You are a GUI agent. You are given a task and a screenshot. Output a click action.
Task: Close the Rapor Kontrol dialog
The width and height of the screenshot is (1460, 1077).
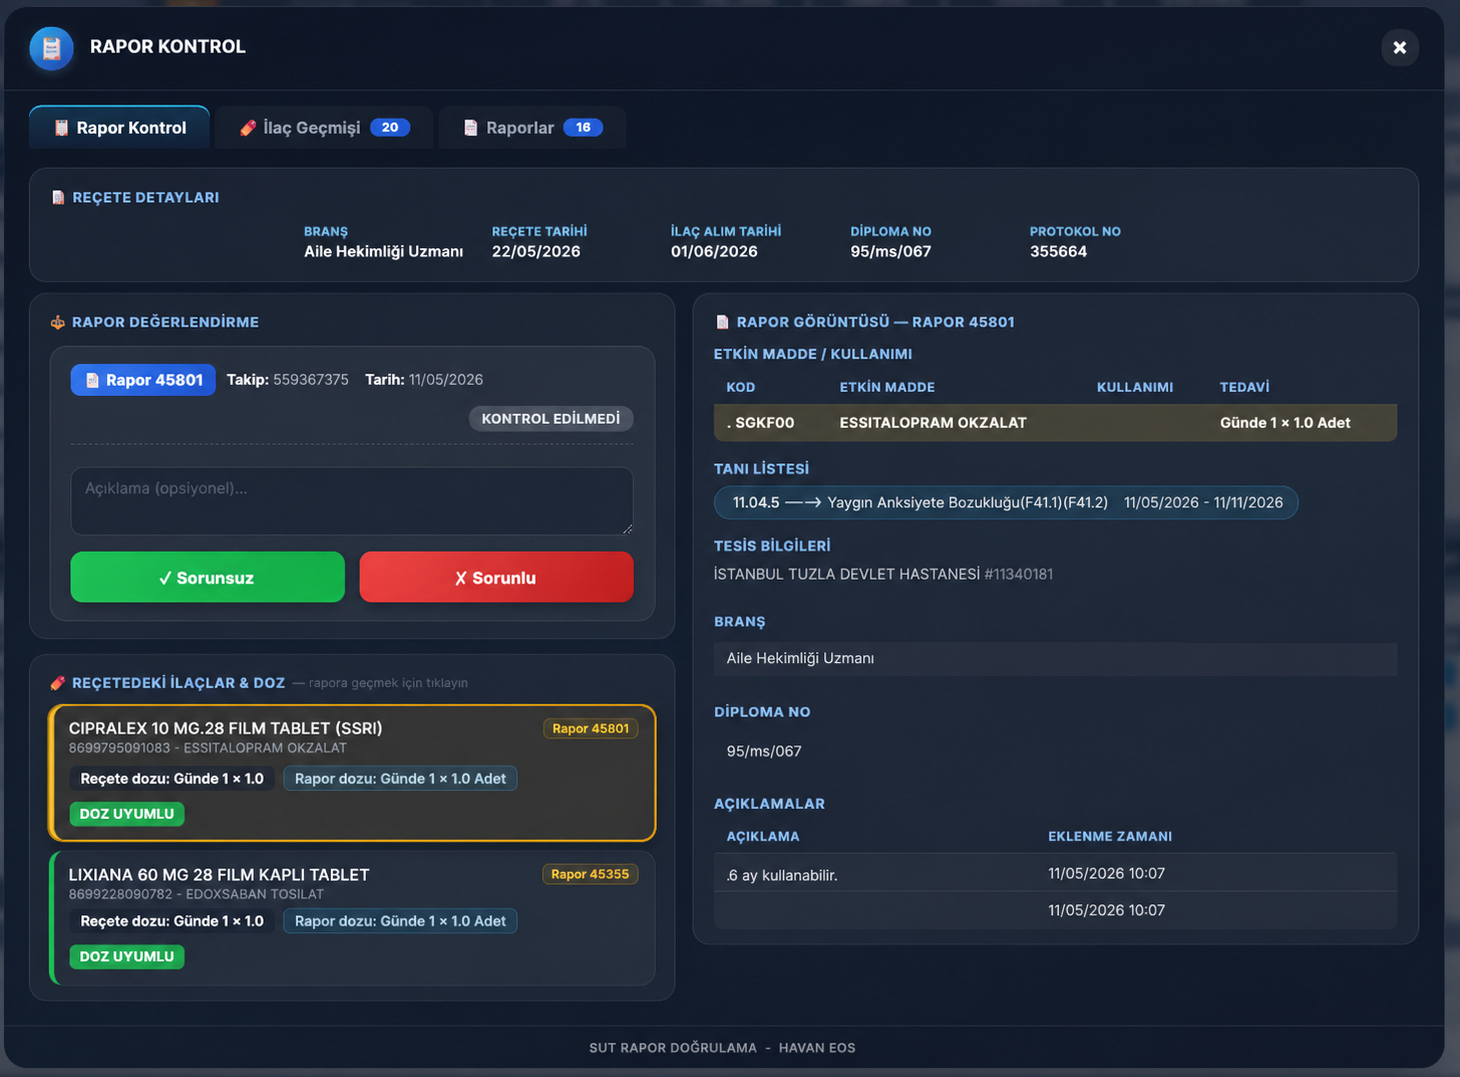pyautogui.click(x=1400, y=47)
